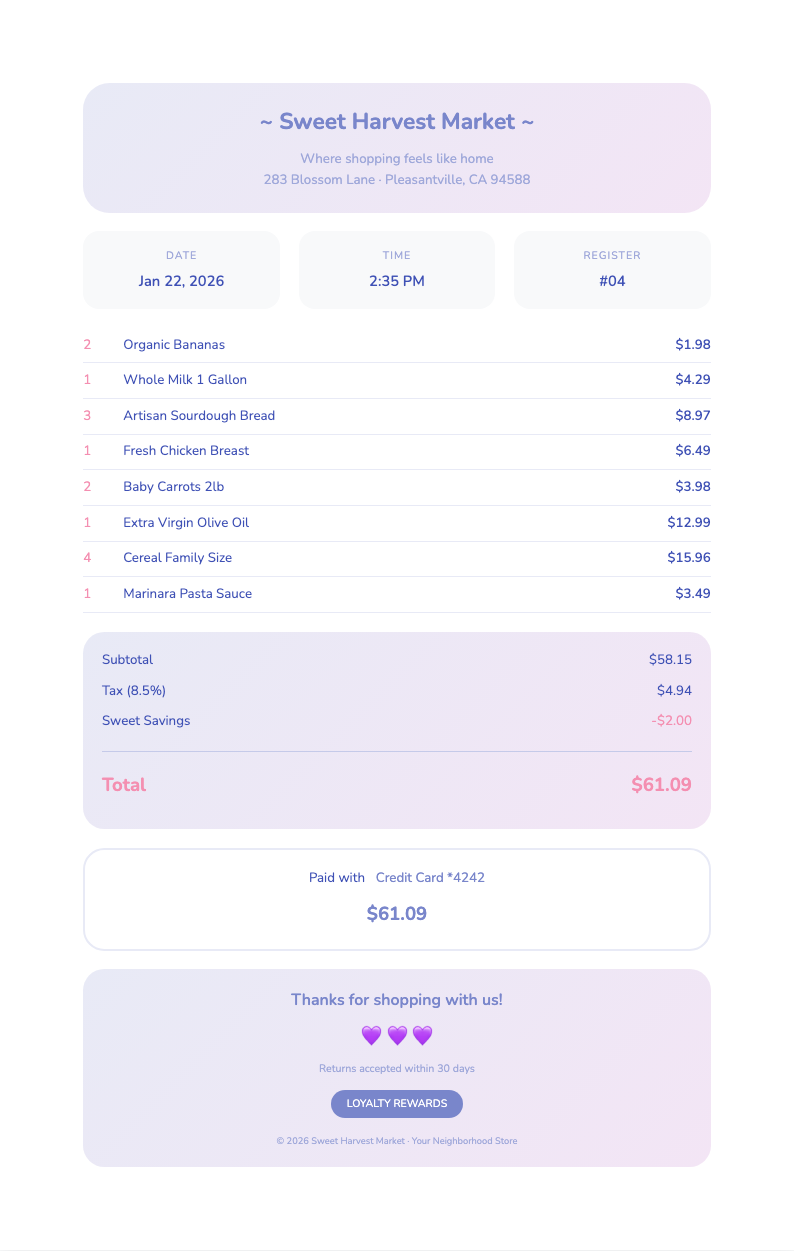
Task: Click the 2:35 PM time card
Action: (x=397, y=270)
